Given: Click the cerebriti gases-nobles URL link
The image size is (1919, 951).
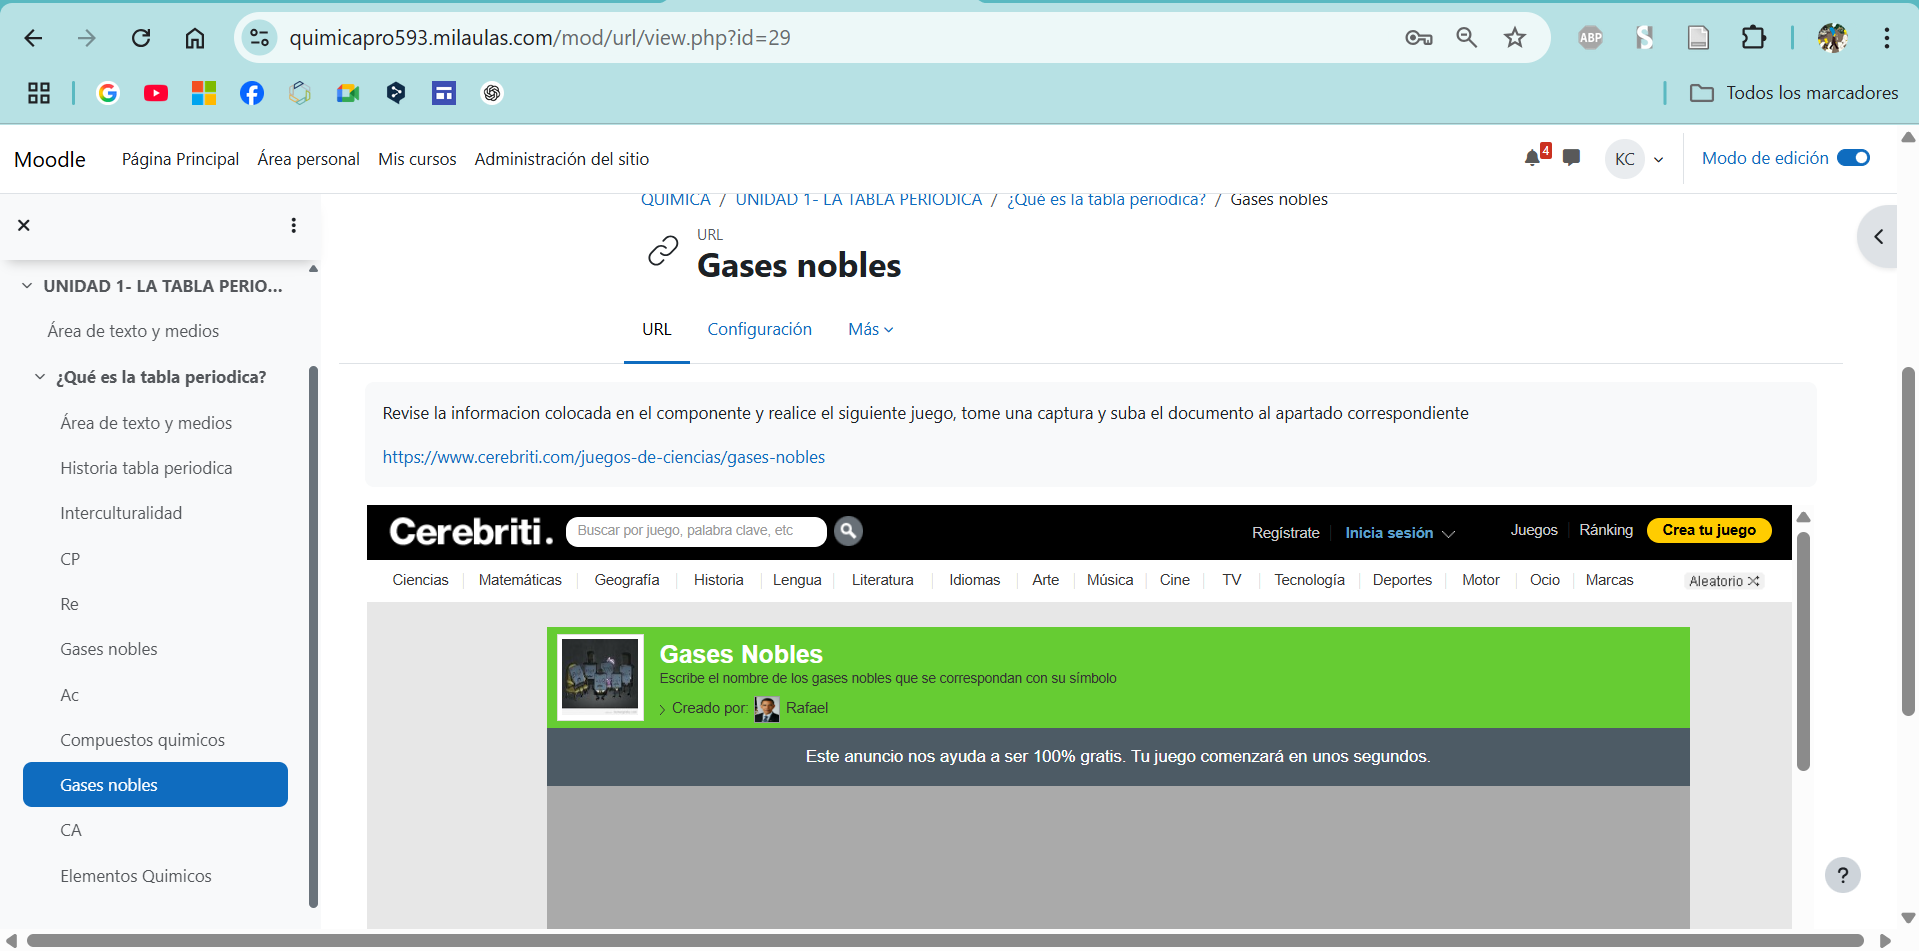Looking at the screenshot, I should pyautogui.click(x=603, y=457).
